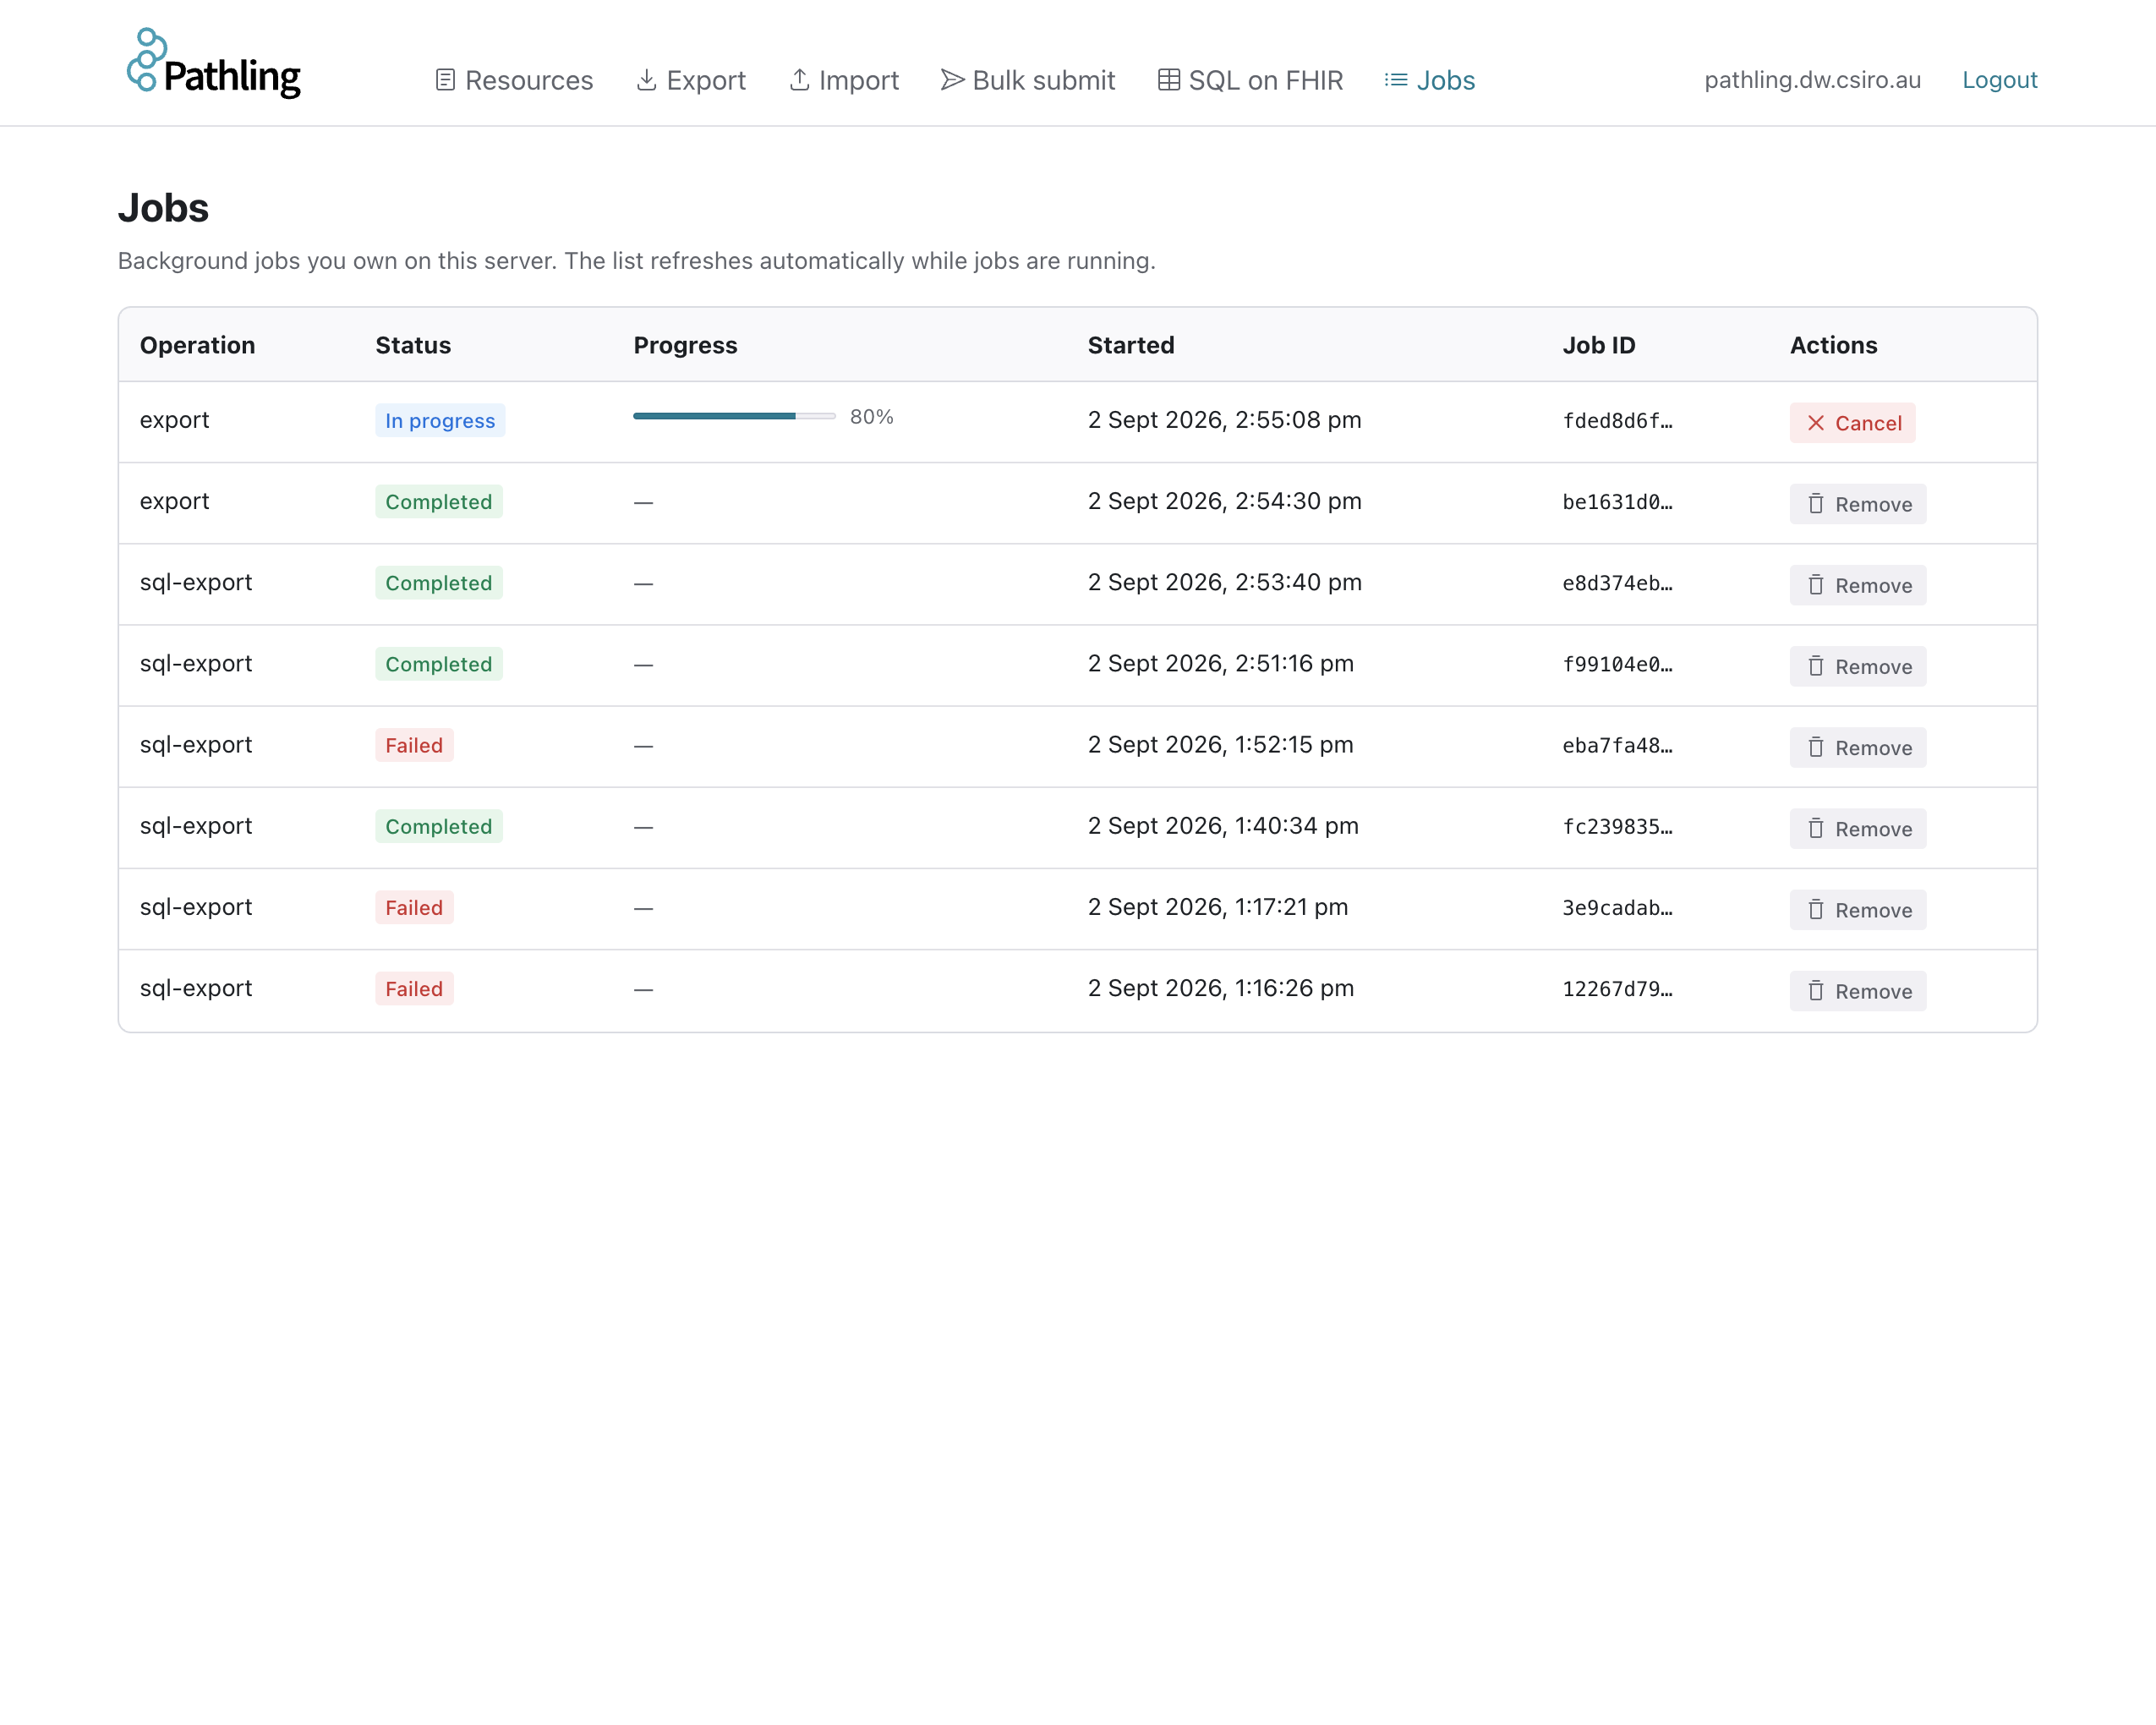2156x1725 pixels.
Task: Click Failed badge for job eba7fa48
Action: click(414, 746)
